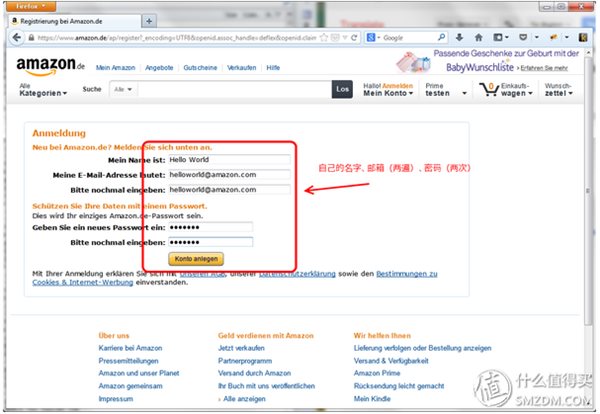This screenshot has height=414, width=600.
Task: Open Versand durch Amazon footer link
Action: [254, 373]
